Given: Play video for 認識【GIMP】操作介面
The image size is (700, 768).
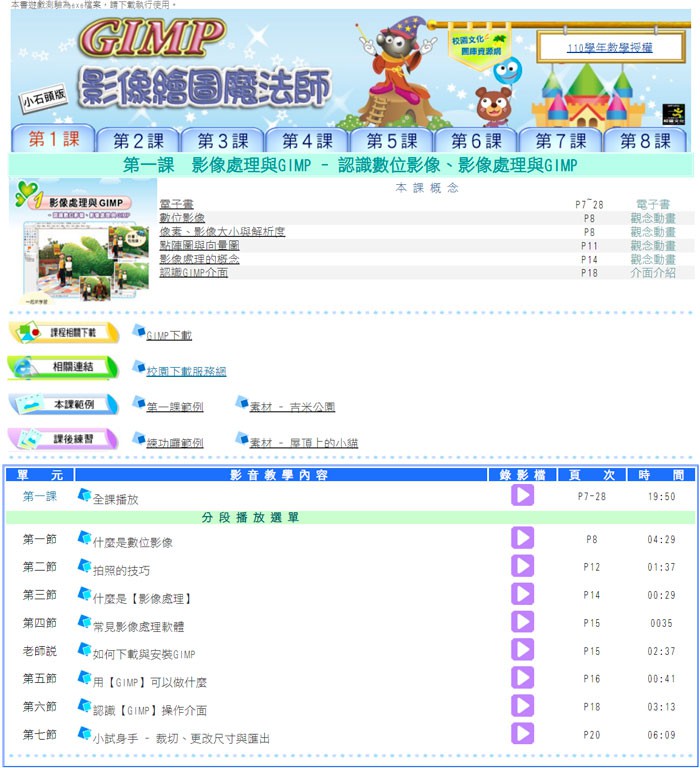Looking at the screenshot, I should point(522,706).
